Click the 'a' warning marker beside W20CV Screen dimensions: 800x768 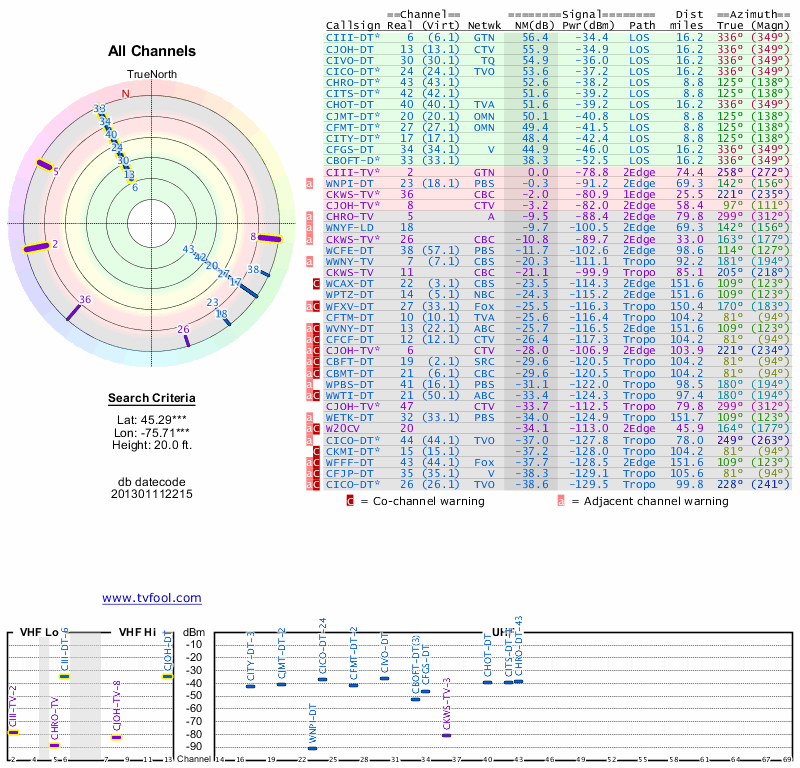coord(309,429)
